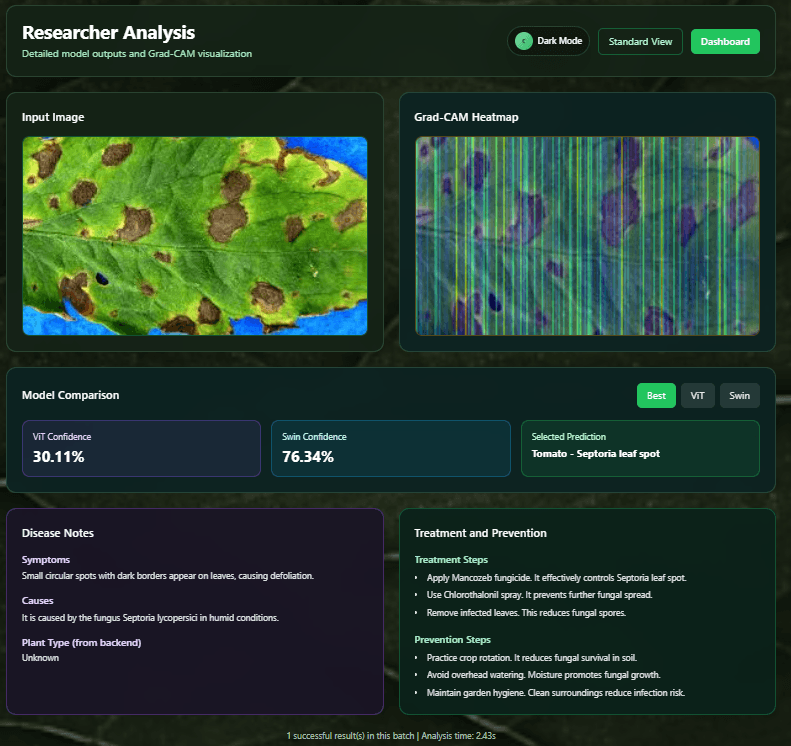Click 'Apply Mancozeb fungicide' step
Viewport: 791px width, 746px height.
point(556,578)
